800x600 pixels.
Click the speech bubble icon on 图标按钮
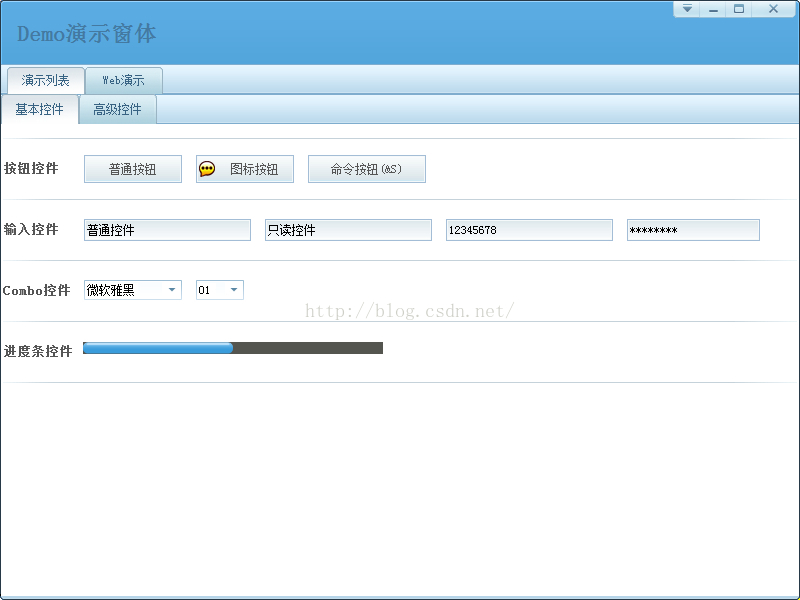tap(207, 169)
